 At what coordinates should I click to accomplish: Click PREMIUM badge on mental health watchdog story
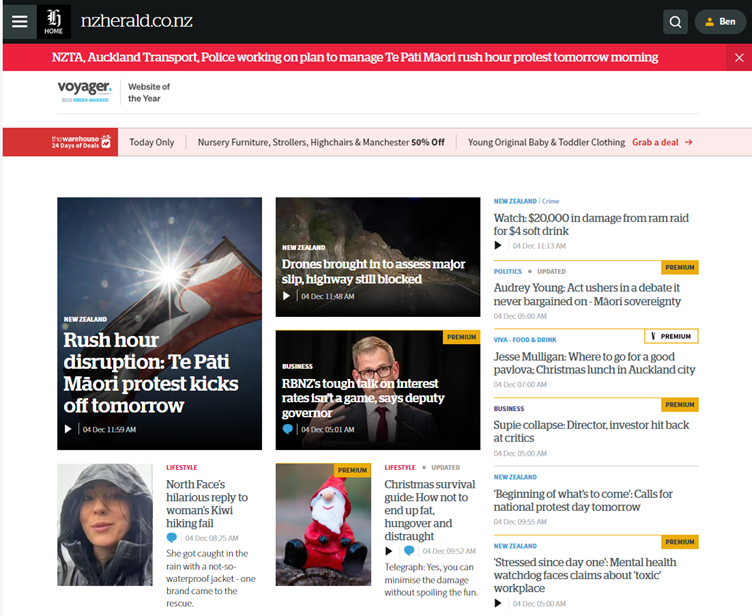click(680, 542)
